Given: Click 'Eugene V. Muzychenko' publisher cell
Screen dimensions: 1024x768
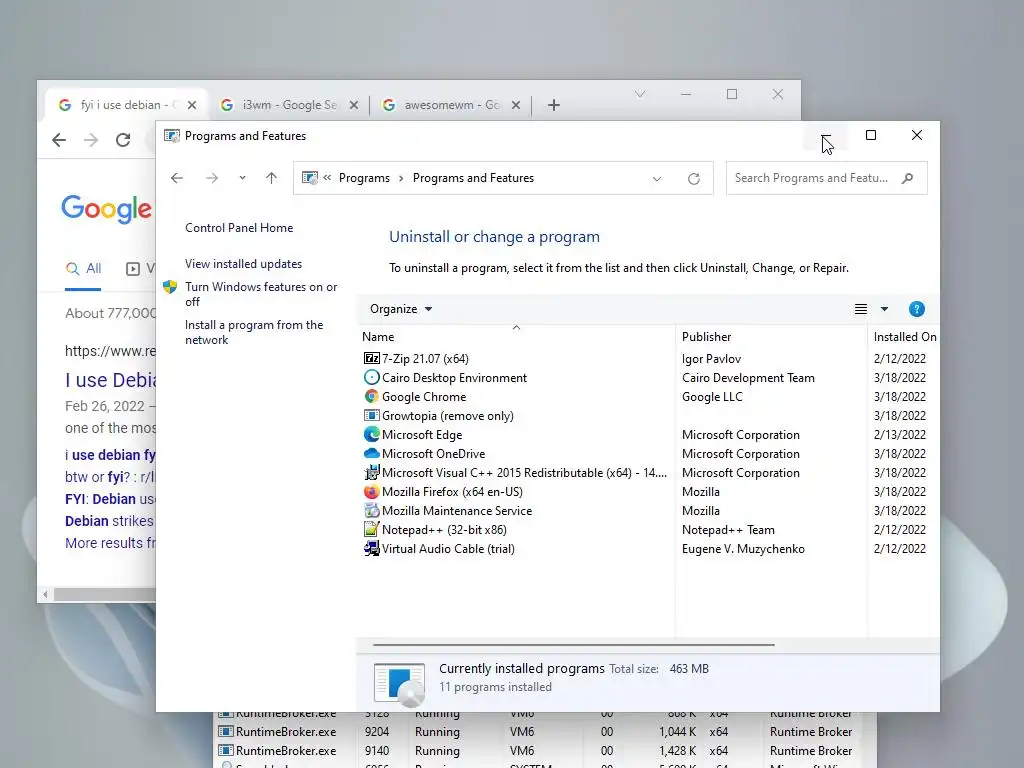Looking at the screenshot, I should click(743, 549).
